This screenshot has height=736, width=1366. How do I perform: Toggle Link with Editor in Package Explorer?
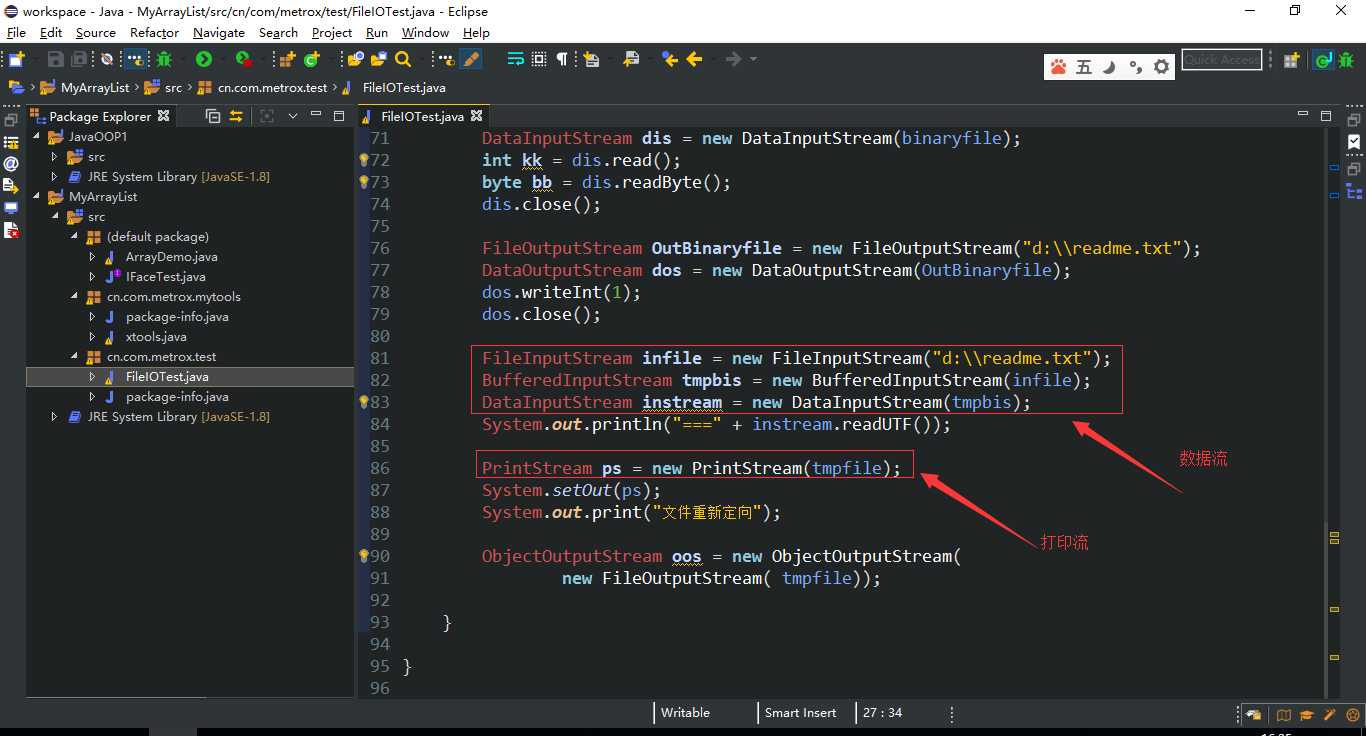coord(236,116)
